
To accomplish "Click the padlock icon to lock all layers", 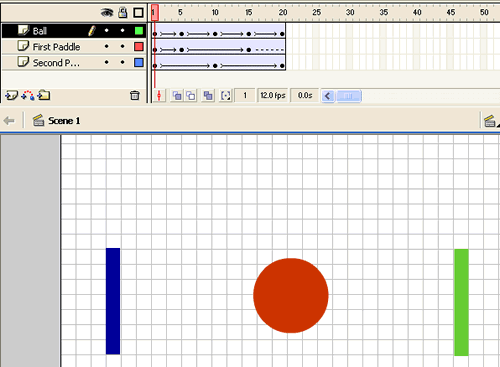I will pyautogui.click(x=123, y=13).
